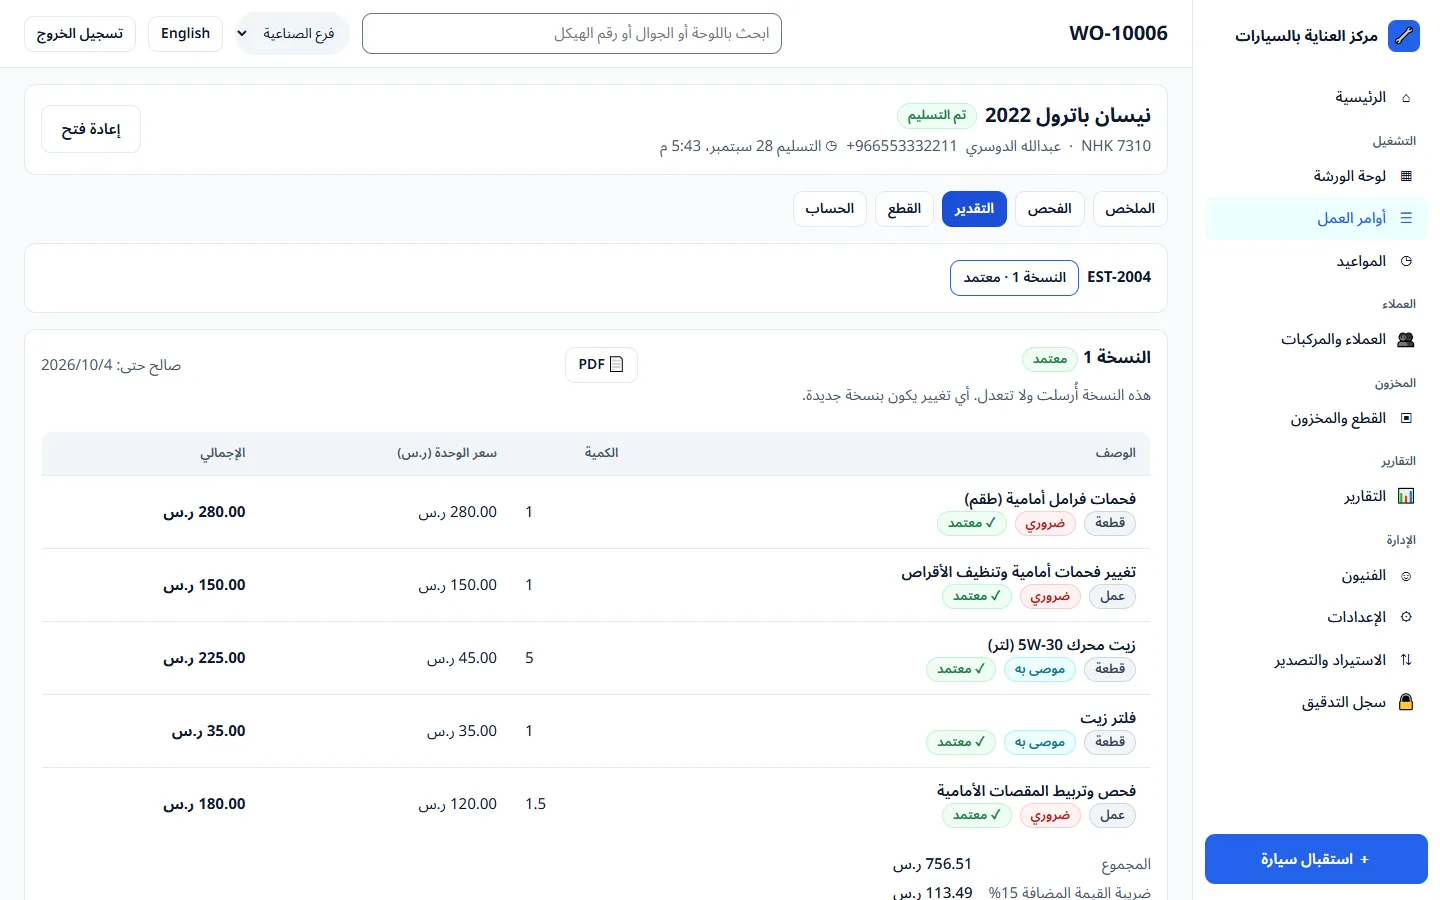
Task: Click the موصى به tag on the oil filter row
Action: (x=1039, y=742)
